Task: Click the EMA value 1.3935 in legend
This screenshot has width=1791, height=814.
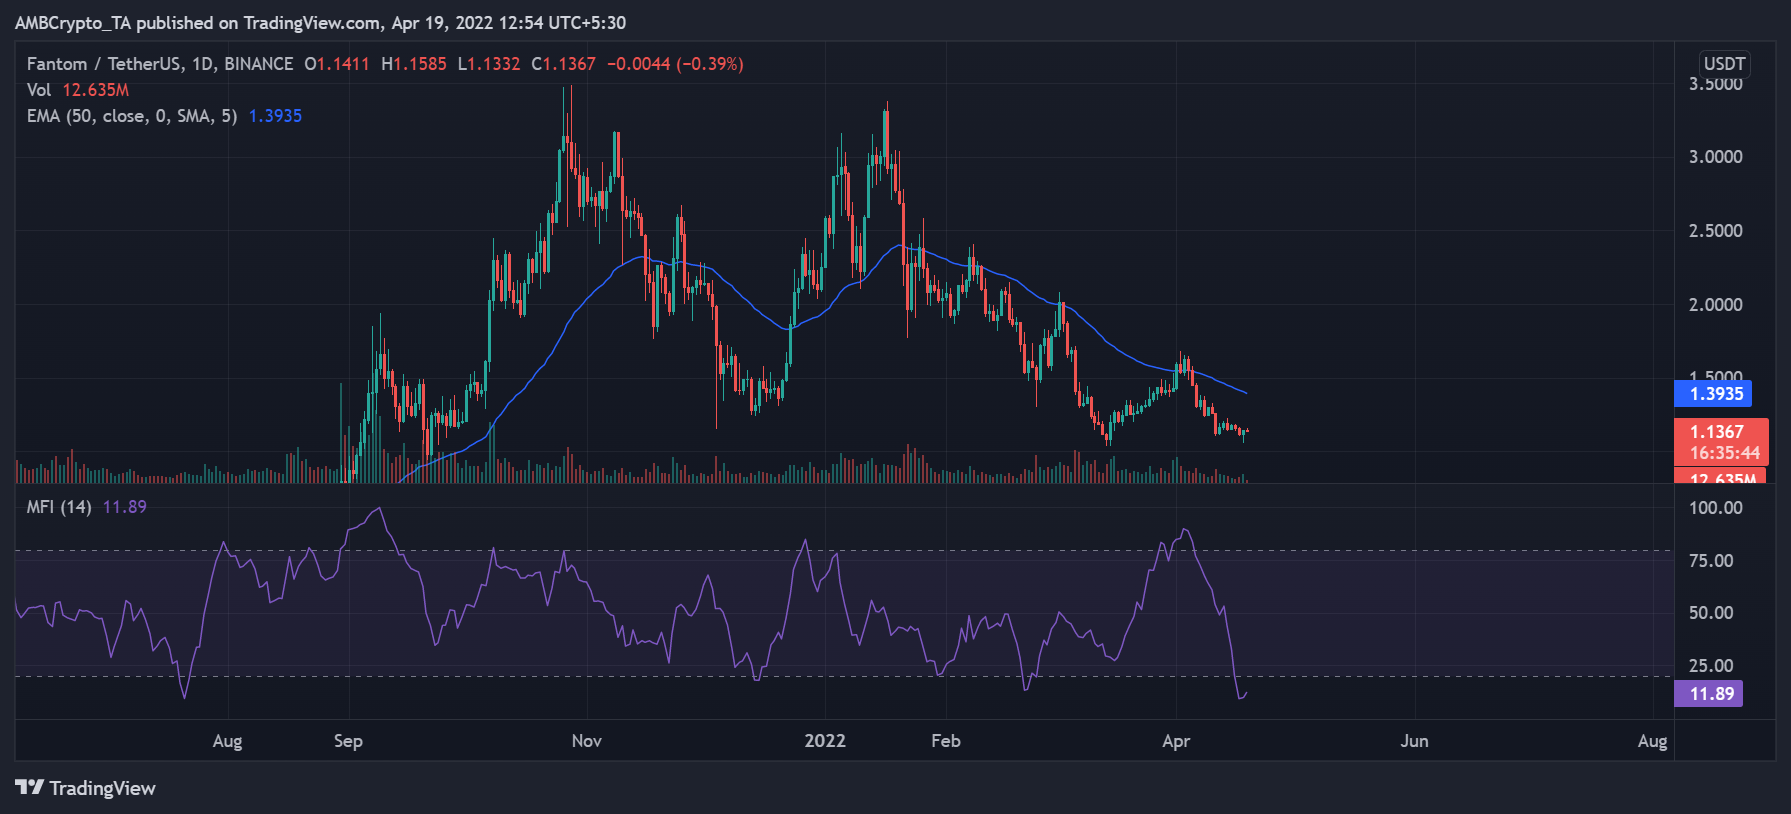Action: coord(275,116)
